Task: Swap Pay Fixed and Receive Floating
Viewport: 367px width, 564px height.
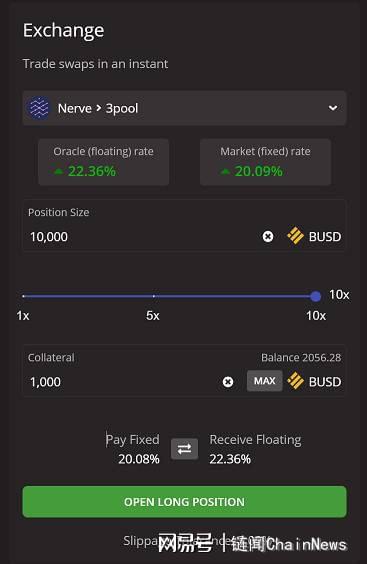Action: tap(184, 449)
